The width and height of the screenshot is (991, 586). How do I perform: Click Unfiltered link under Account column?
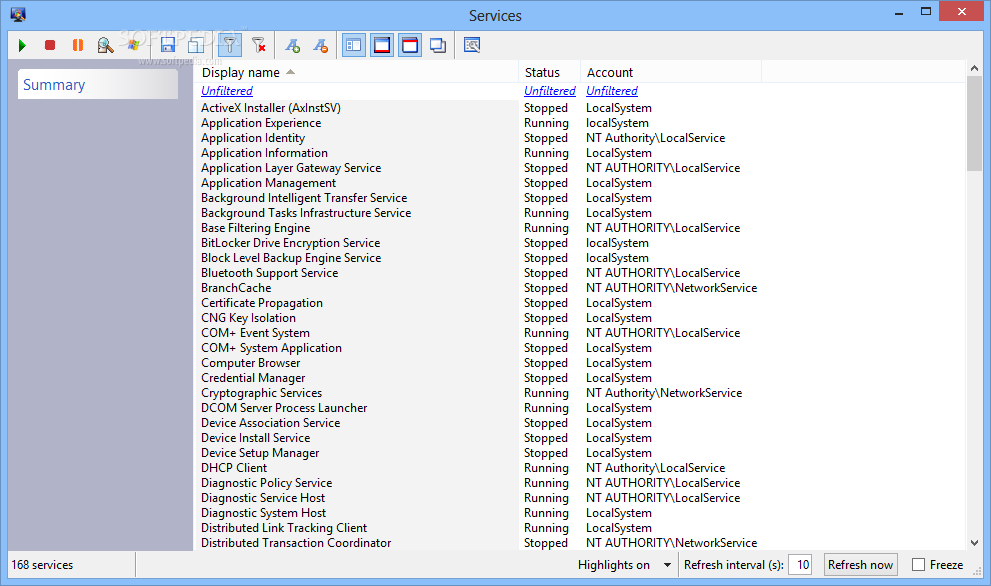click(612, 91)
